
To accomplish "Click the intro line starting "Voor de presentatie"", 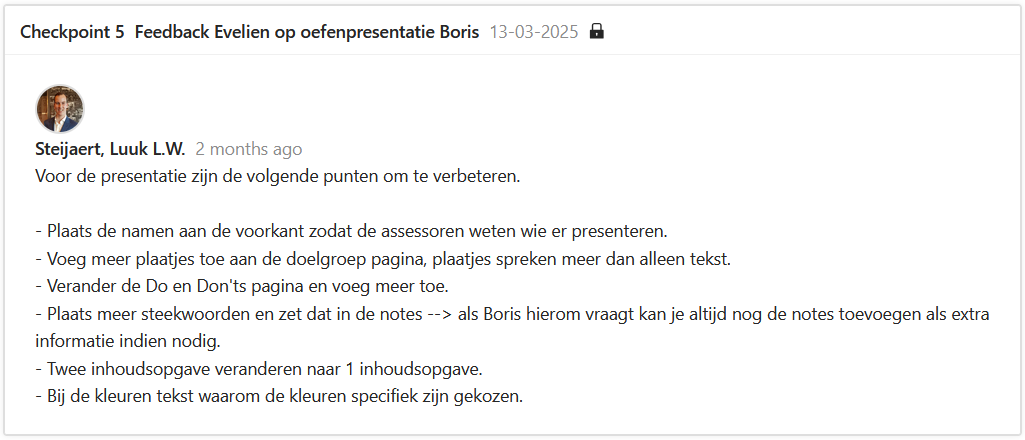I will click(278, 177).
